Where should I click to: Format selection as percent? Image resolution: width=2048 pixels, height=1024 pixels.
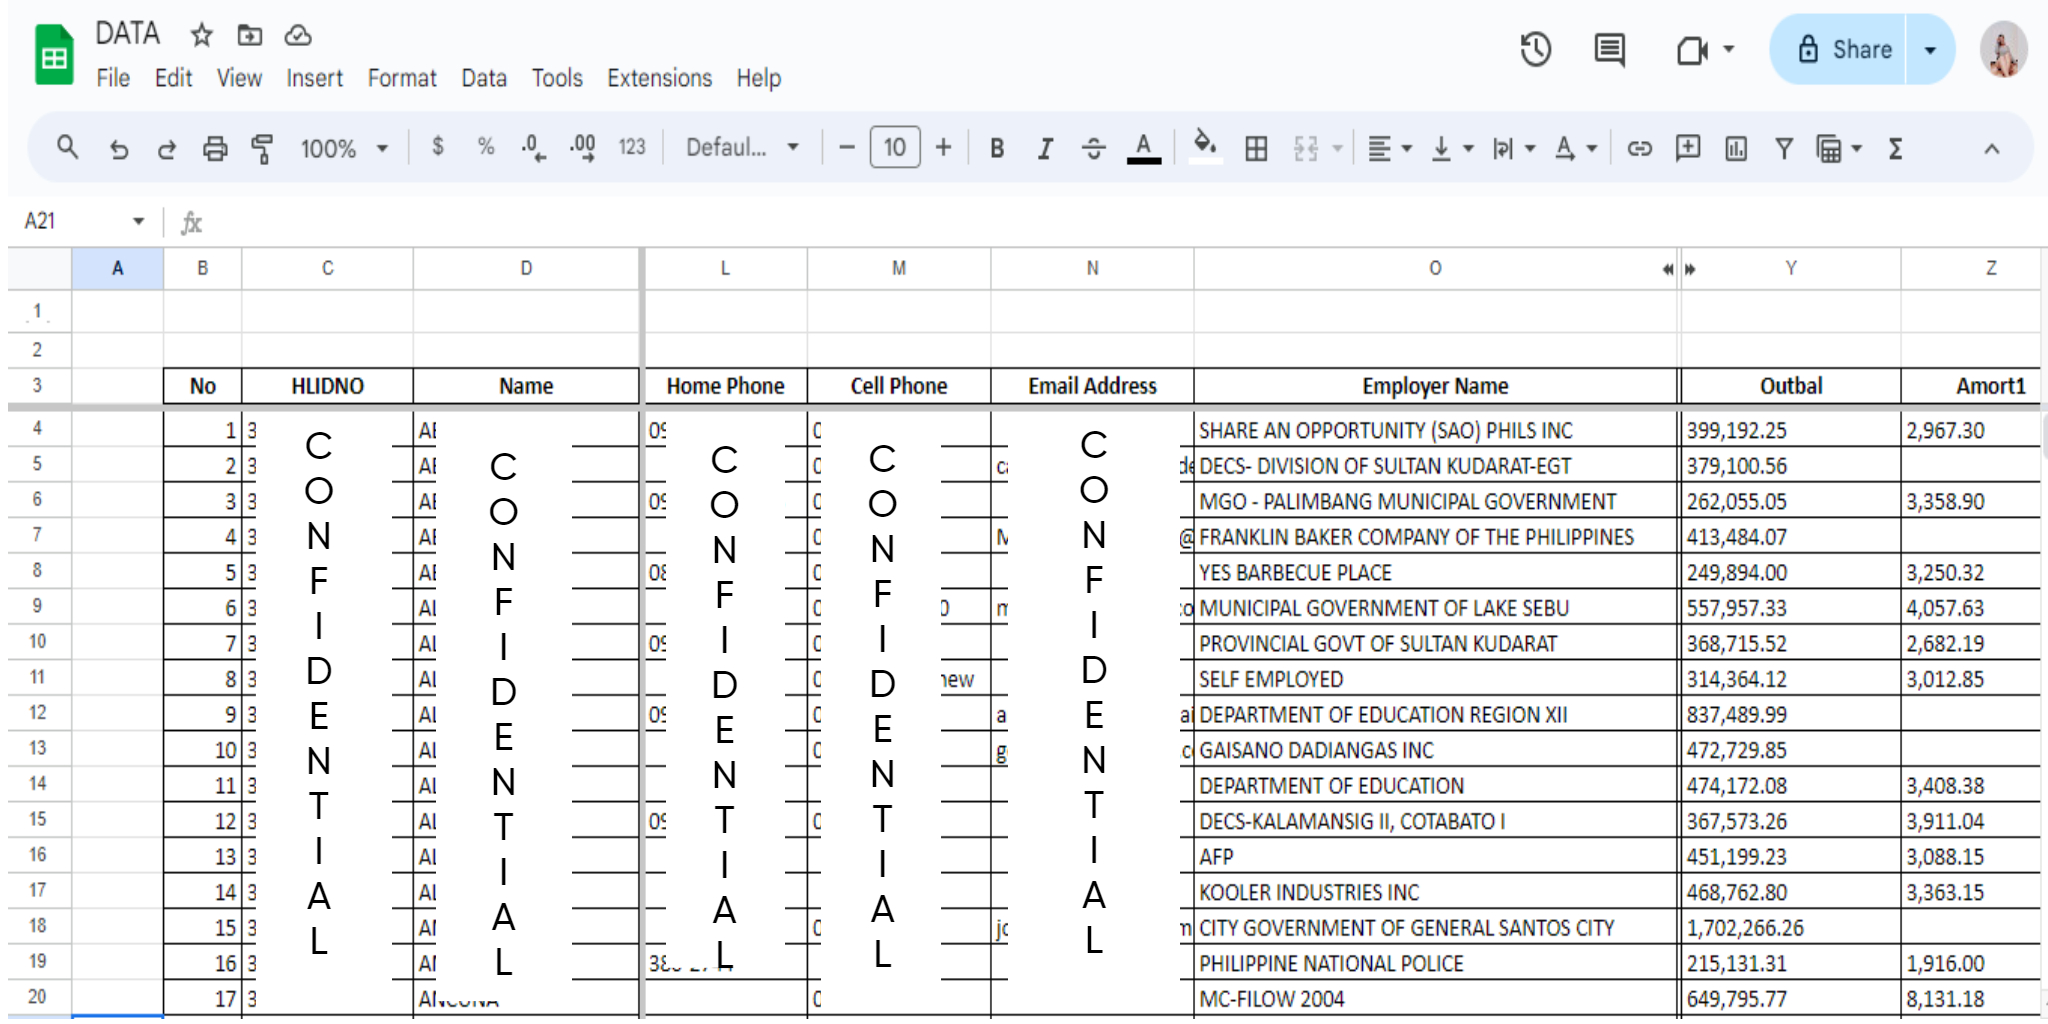click(x=486, y=147)
